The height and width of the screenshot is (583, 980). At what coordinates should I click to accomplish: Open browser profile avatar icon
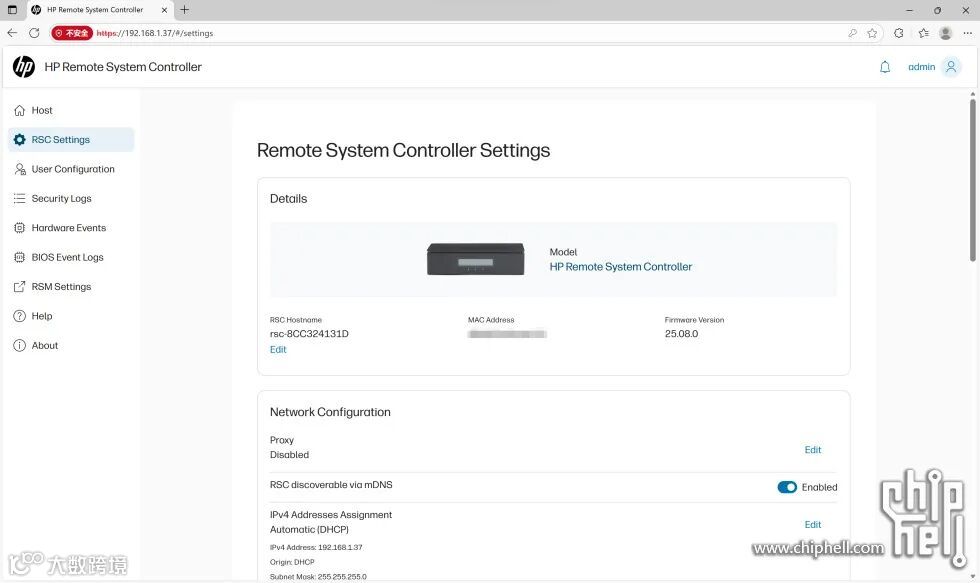pos(945,33)
